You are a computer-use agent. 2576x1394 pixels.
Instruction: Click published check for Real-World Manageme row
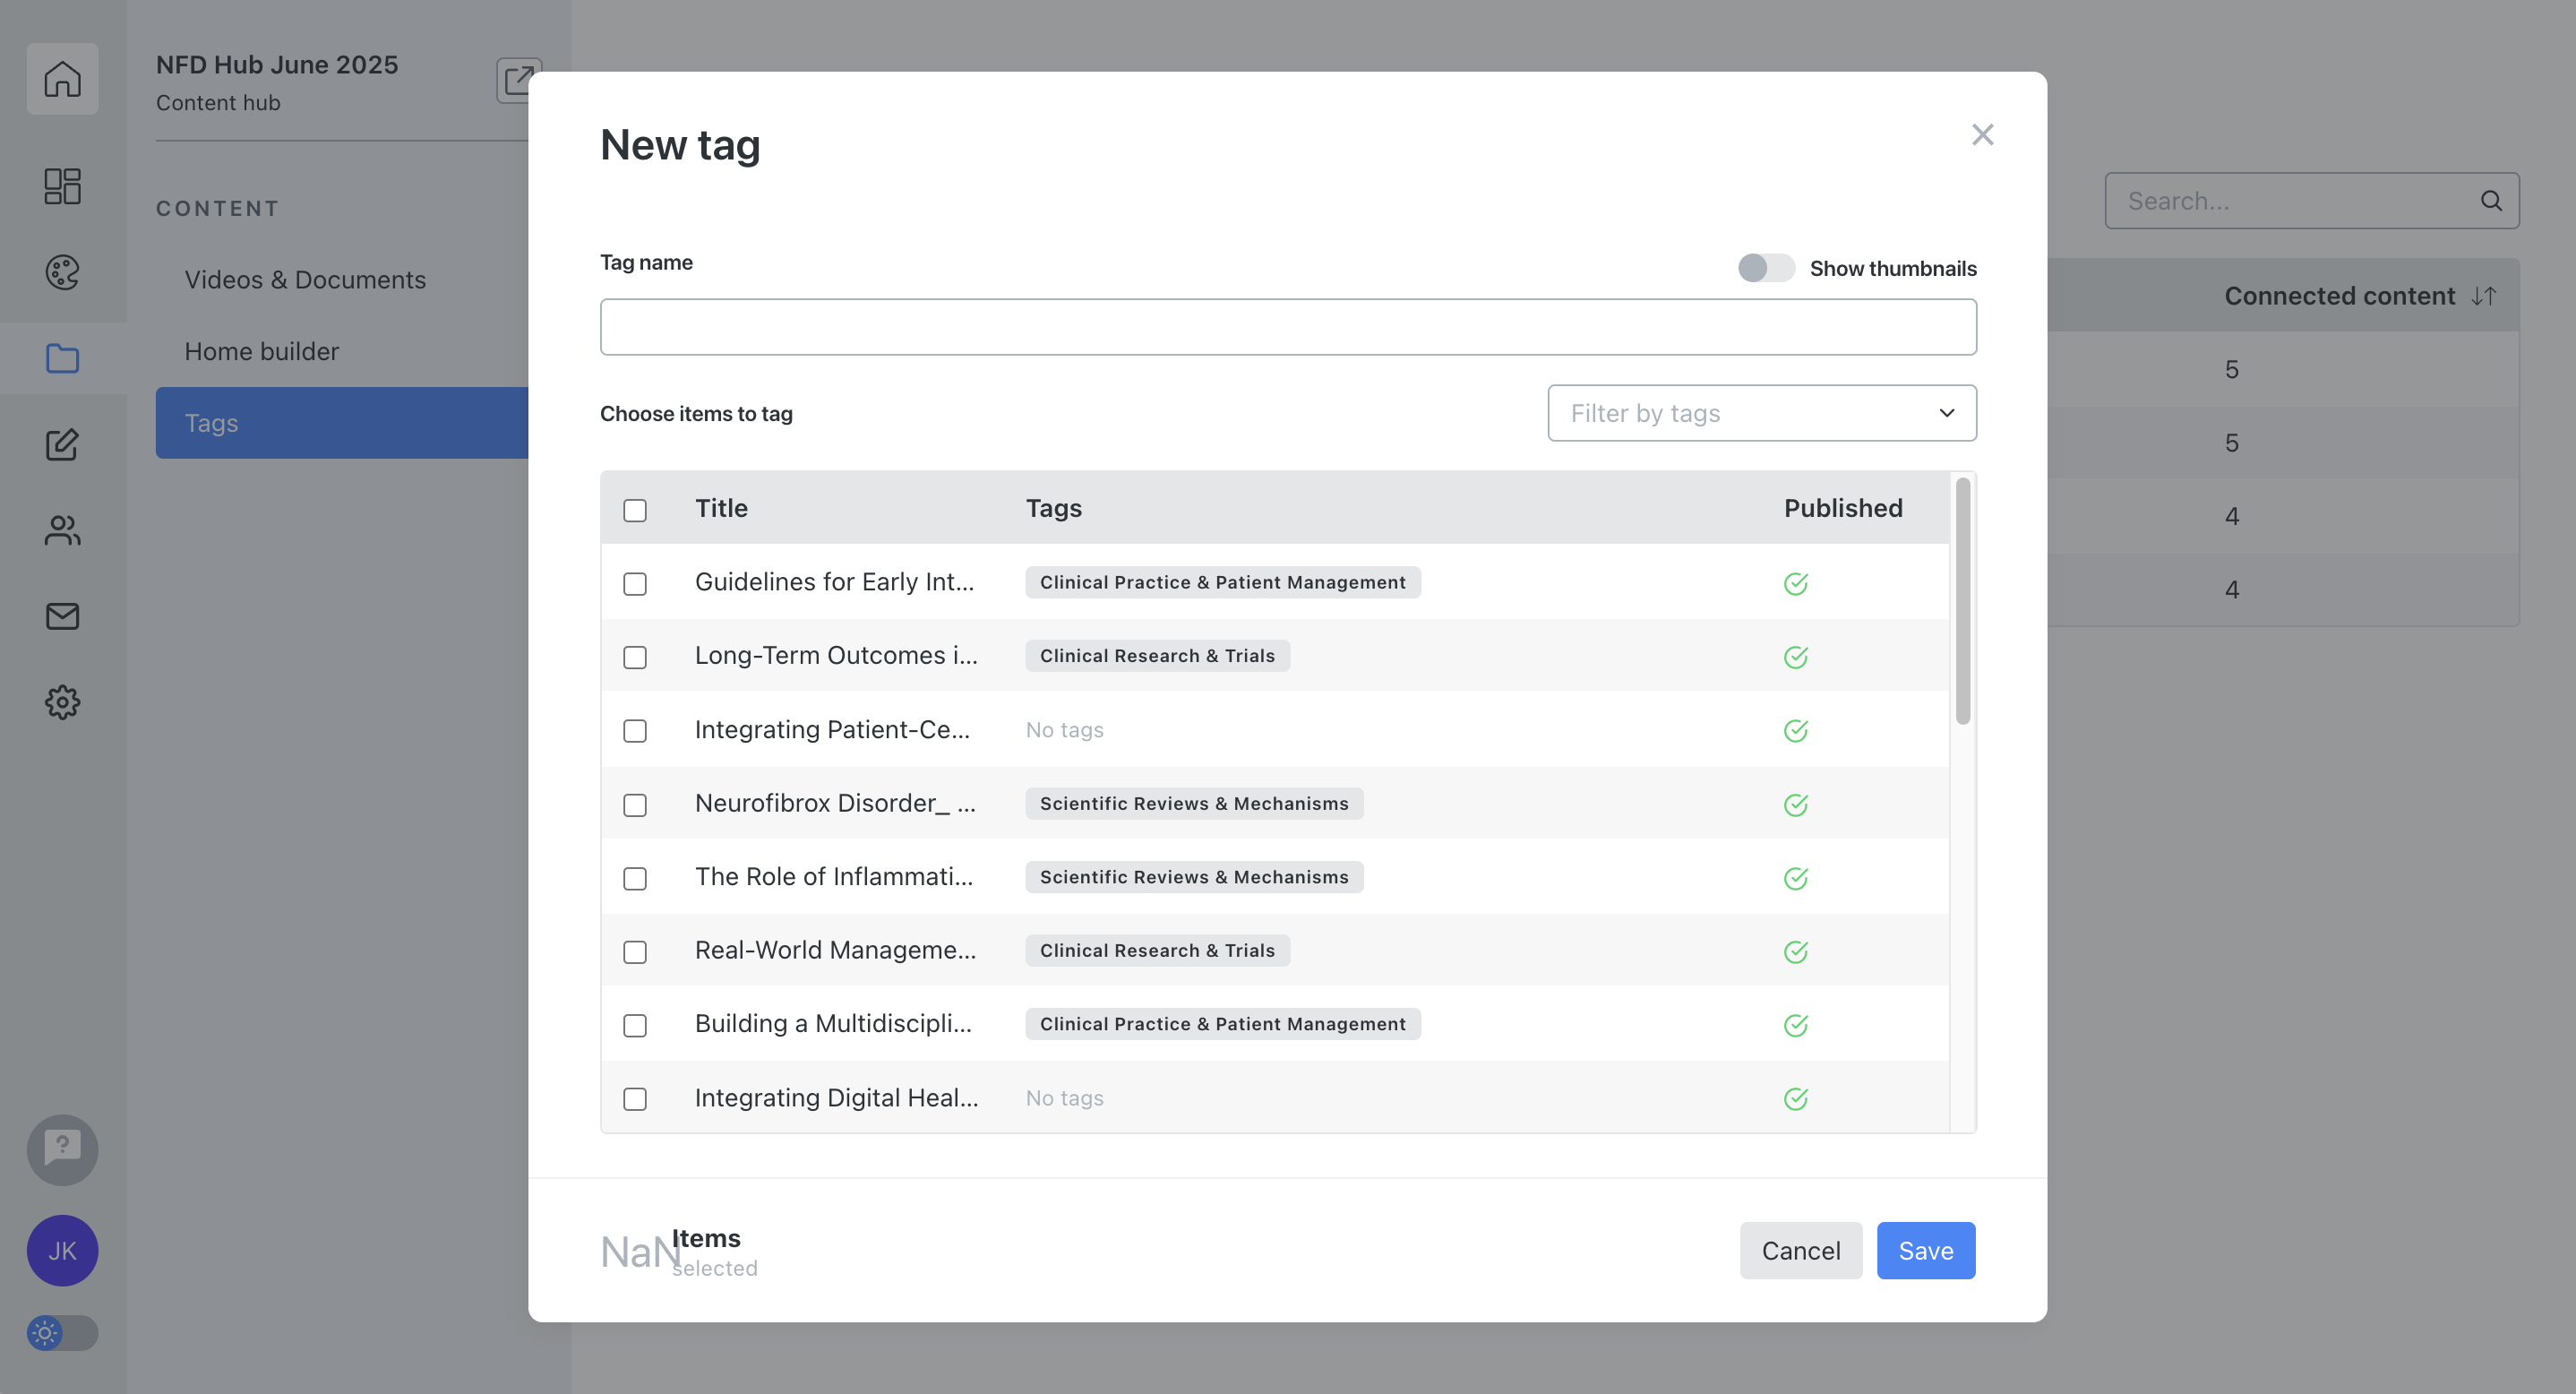coord(1795,952)
